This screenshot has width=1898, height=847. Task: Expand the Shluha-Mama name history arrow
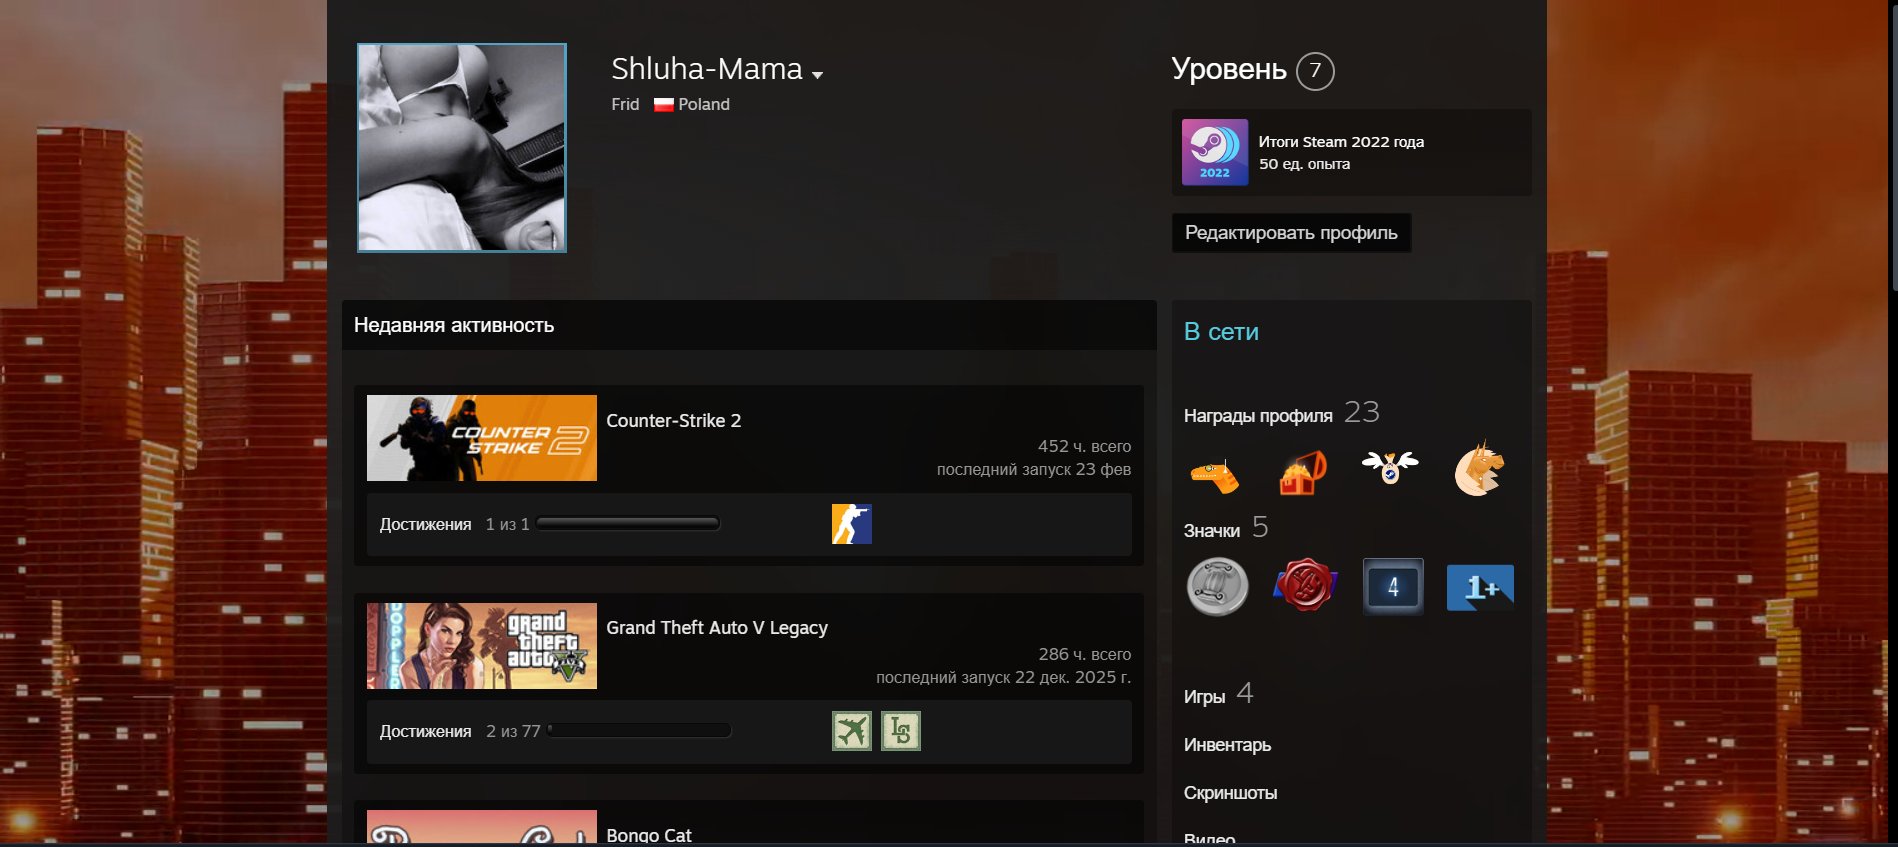click(x=817, y=75)
